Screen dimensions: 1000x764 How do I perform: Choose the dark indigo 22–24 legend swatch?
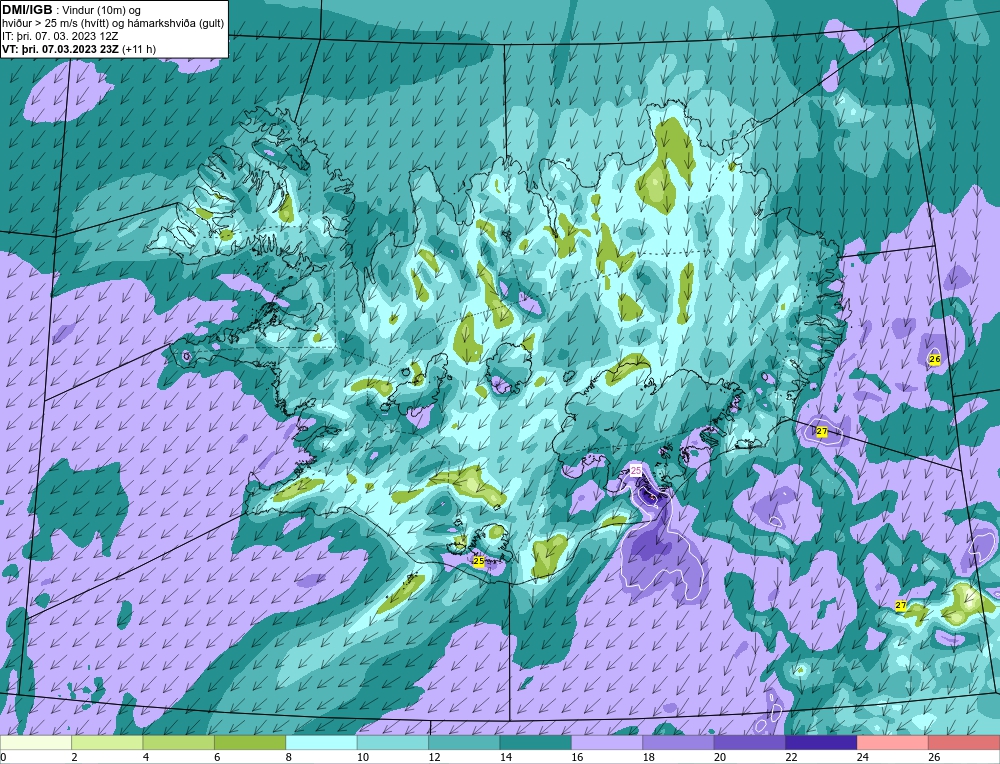(x=821, y=743)
